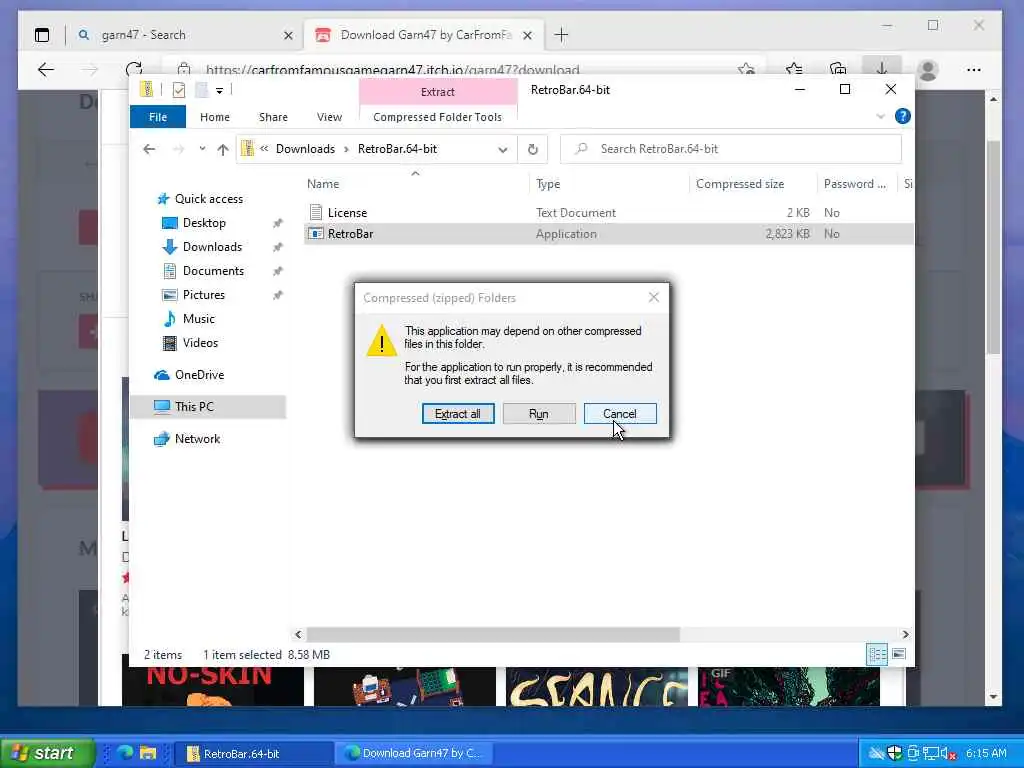Open Pictures in the navigation pane
1024x768 pixels.
204,295
